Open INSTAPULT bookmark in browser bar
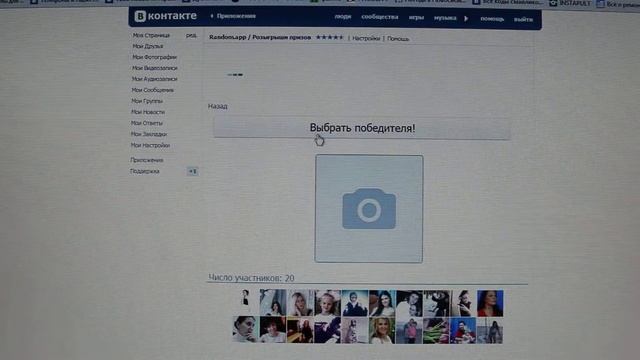This screenshot has width=640, height=360. [x=571, y=3]
